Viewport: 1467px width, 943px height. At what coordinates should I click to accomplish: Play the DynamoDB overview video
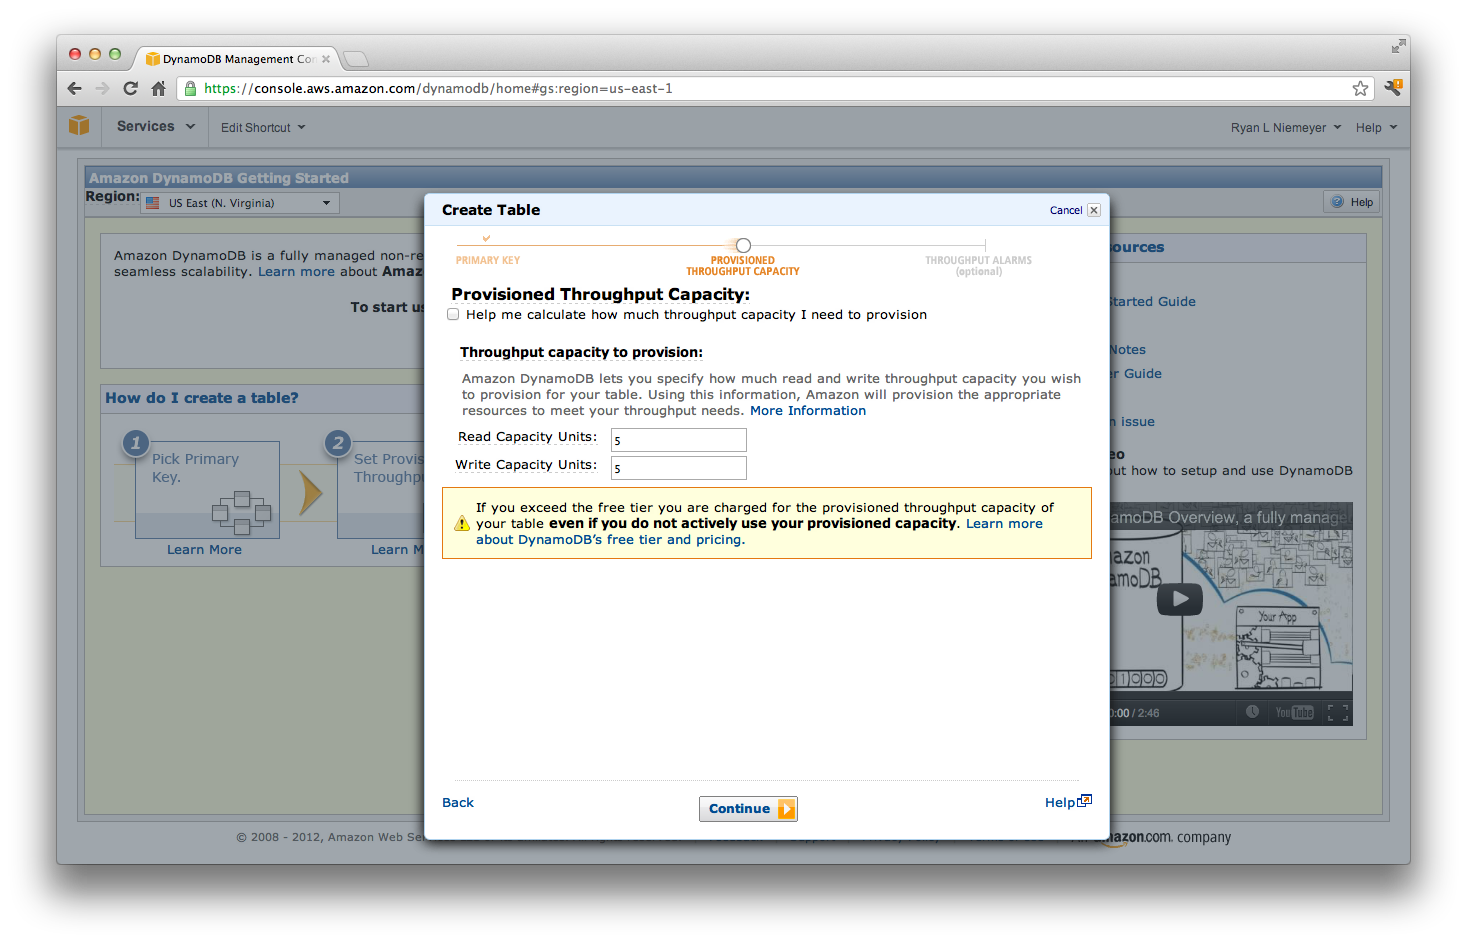pos(1180,598)
